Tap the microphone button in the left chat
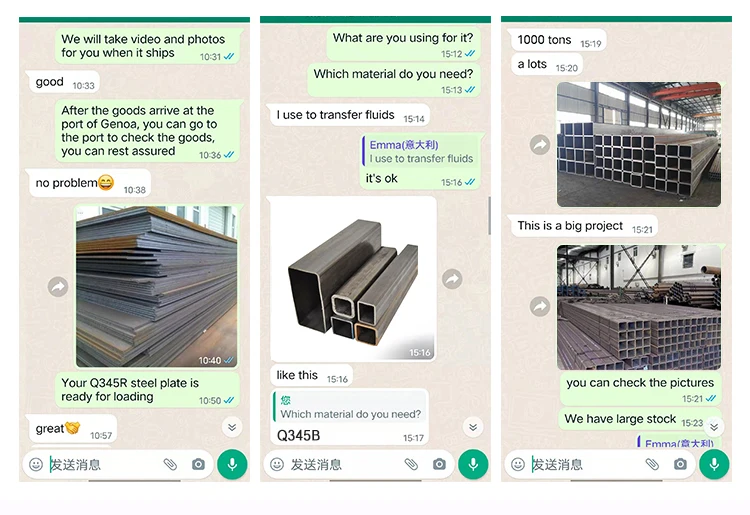The width and height of the screenshot is (750, 515). 232,464
